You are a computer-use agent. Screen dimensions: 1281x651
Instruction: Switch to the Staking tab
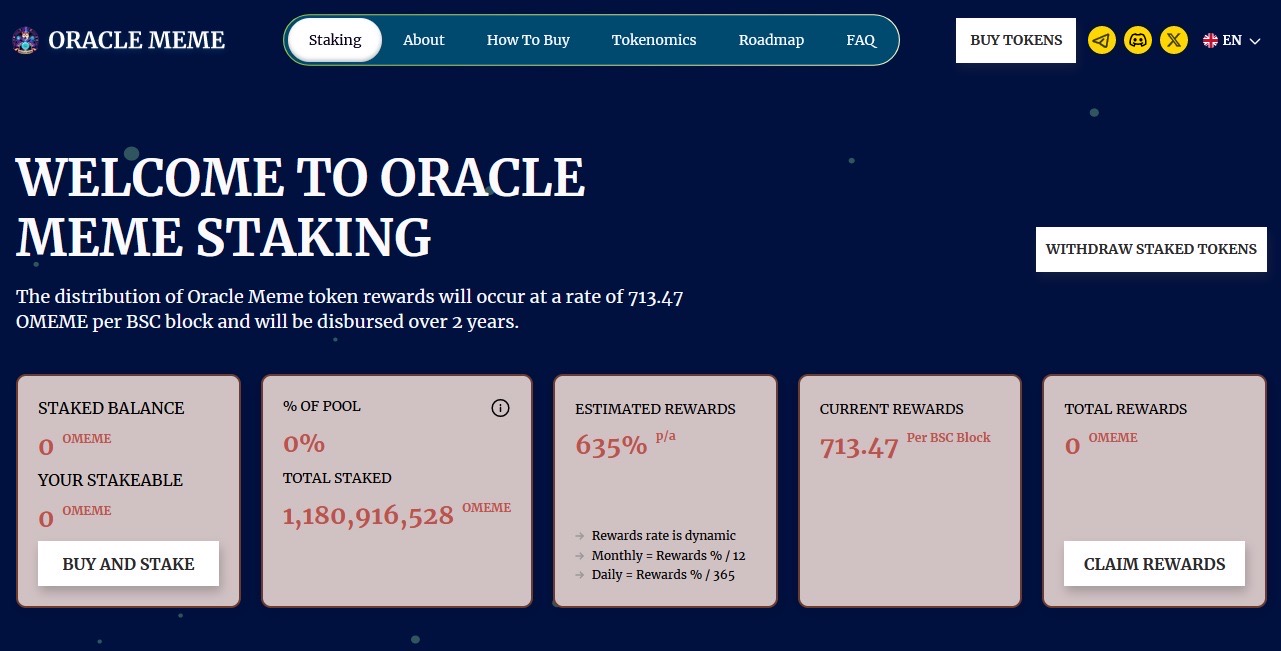coord(335,40)
